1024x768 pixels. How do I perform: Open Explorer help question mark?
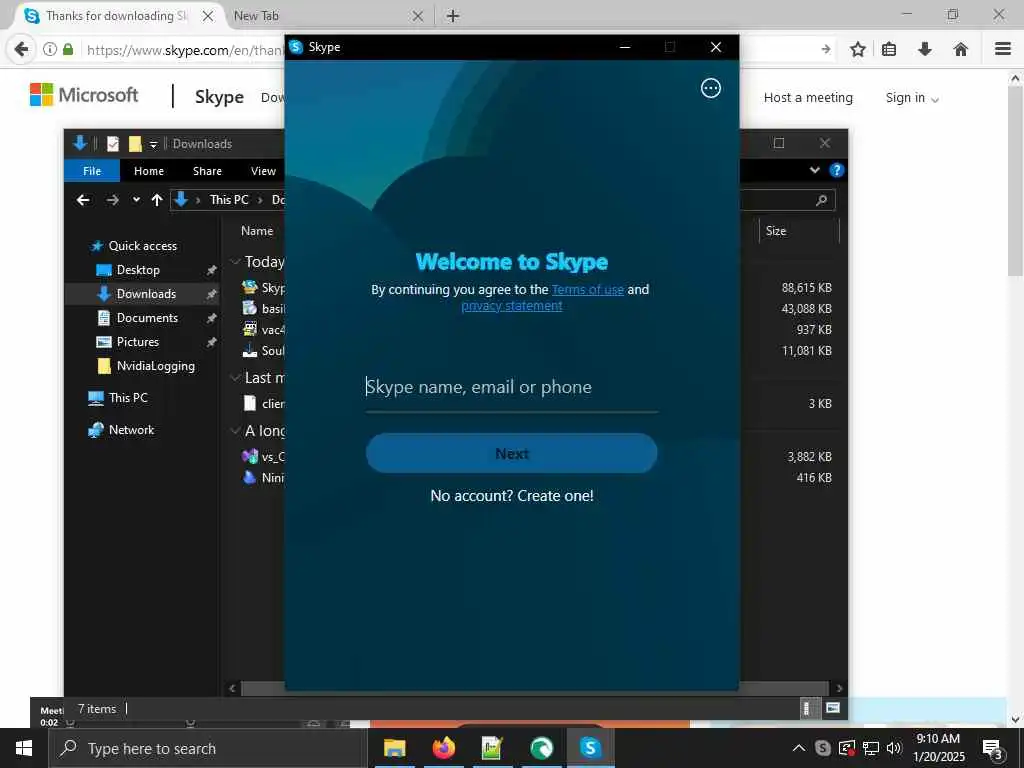(836, 170)
